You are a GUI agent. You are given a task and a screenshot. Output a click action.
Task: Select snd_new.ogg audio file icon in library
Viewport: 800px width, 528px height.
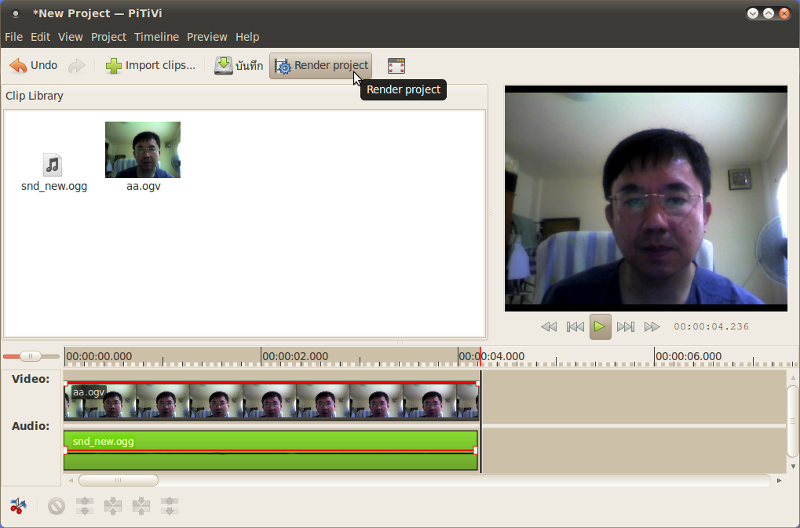pos(53,165)
